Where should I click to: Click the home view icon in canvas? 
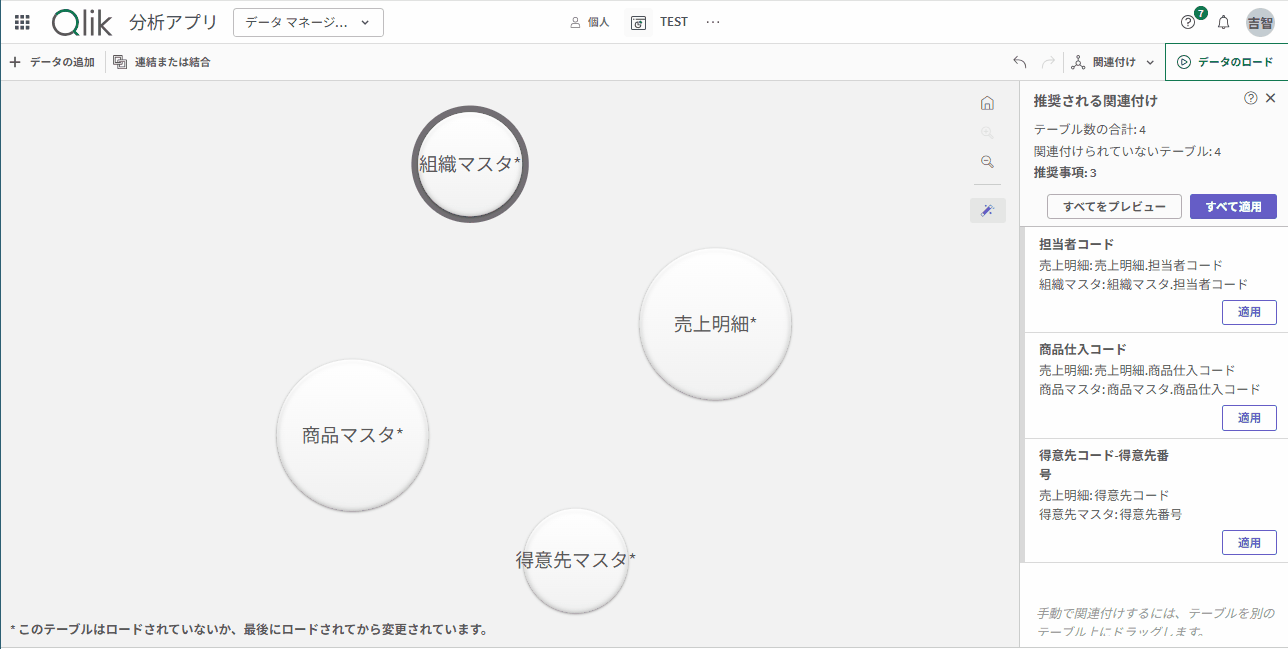pyautogui.click(x=987, y=103)
